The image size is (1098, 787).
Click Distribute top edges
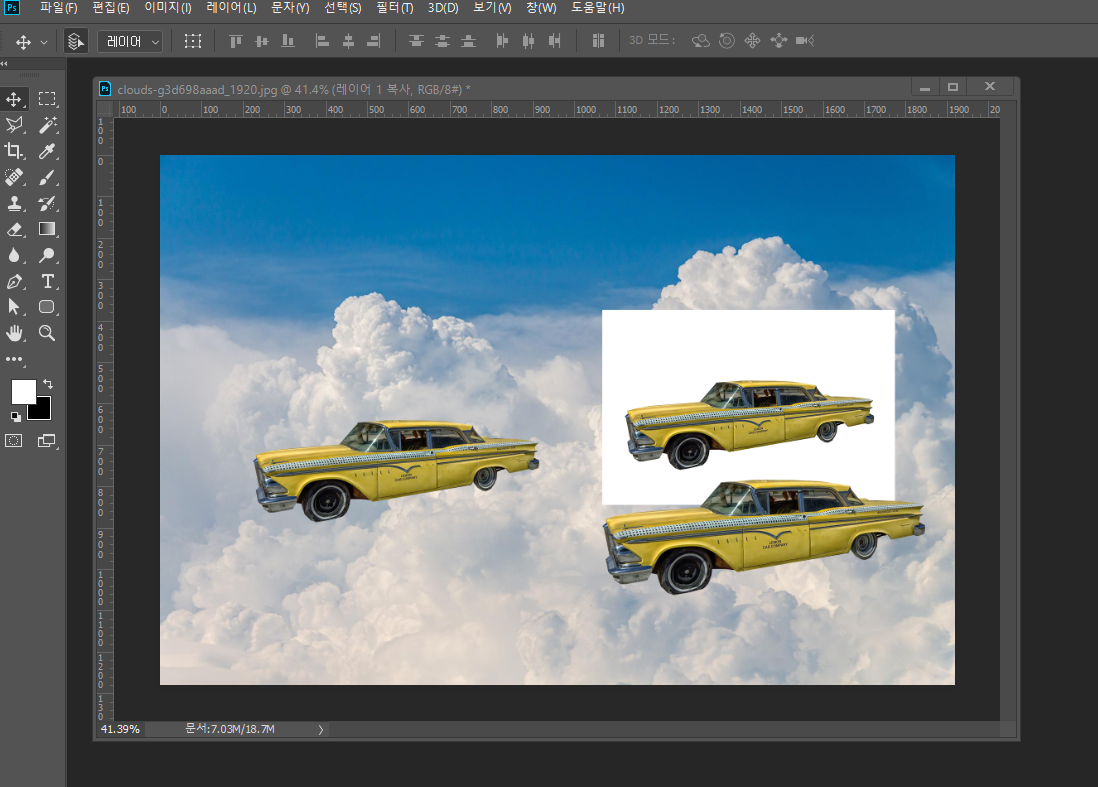coord(416,41)
